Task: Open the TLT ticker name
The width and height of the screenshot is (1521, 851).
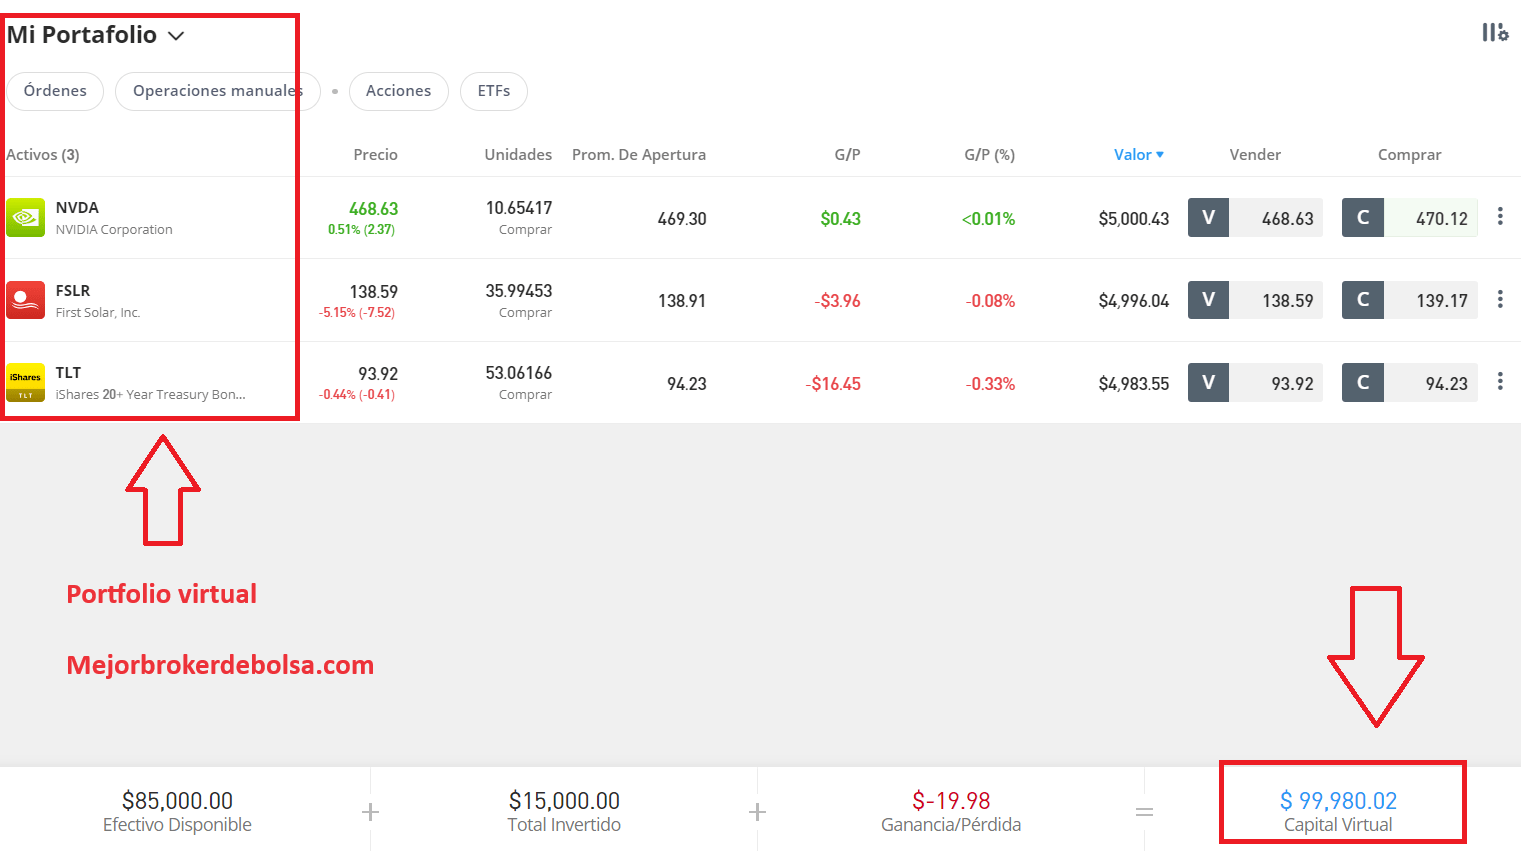Action: (x=68, y=373)
